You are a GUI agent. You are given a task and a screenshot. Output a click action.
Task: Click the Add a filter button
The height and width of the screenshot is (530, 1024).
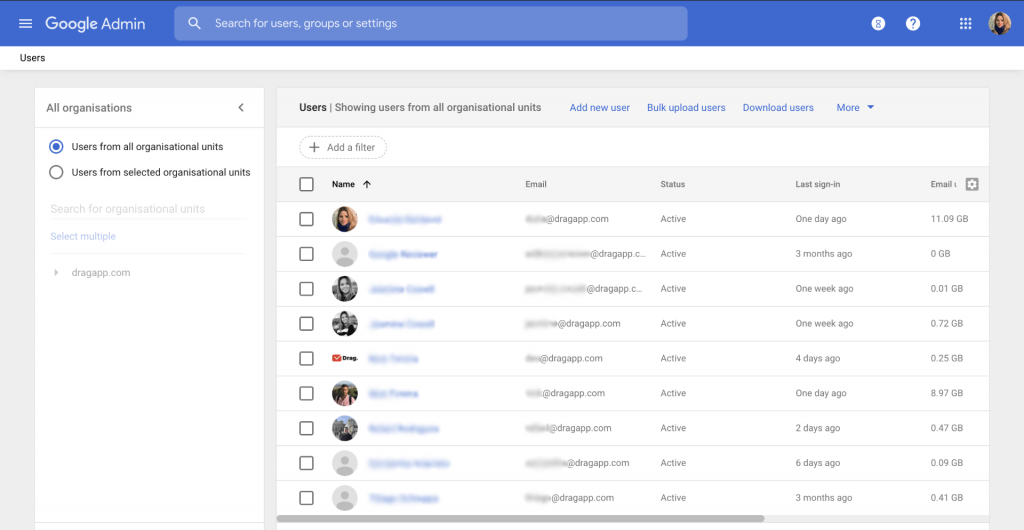[343, 148]
